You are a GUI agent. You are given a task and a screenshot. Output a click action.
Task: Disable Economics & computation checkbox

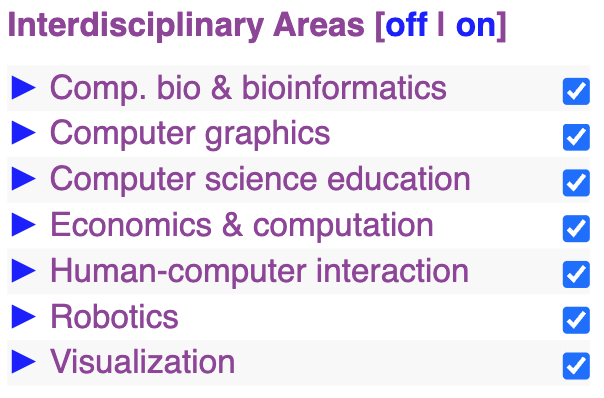576,228
